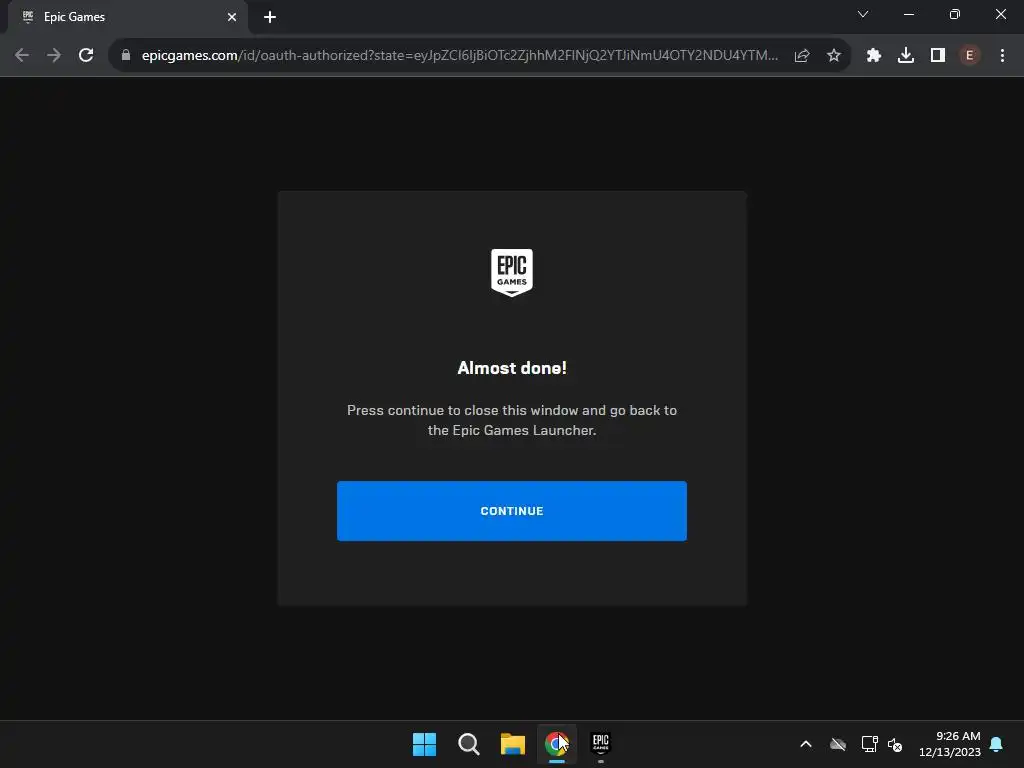This screenshot has width=1024, height=768.
Task: Open the profile E avatar menu
Action: point(970,56)
